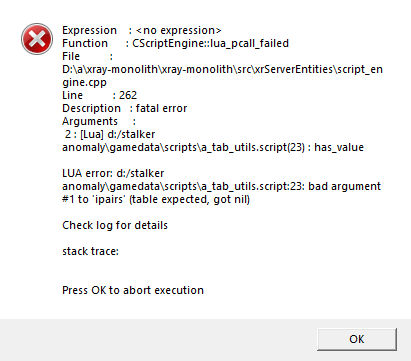Image resolution: width=411 pixels, height=361 pixels.
Task: Click the xray-monolith source file path line
Action: 222,69
